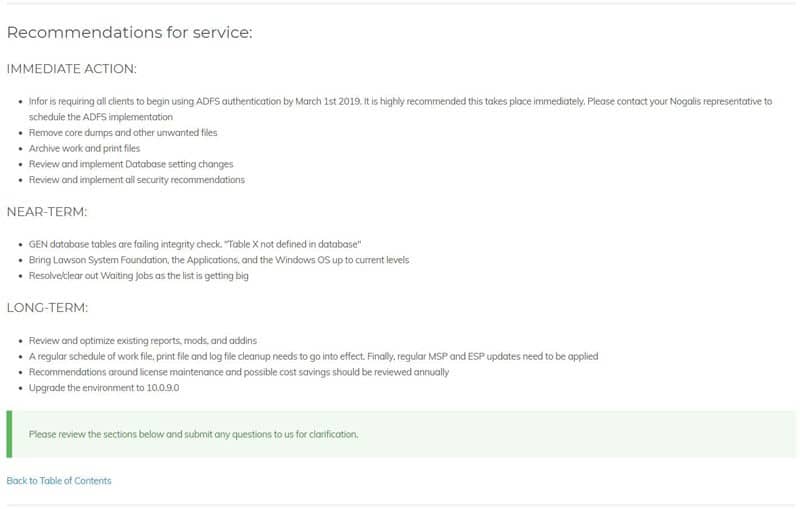Image resolution: width=800 pixels, height=509 pixels.
Task: Click the NEAR-TERM section heading
Action: [47, 212]
